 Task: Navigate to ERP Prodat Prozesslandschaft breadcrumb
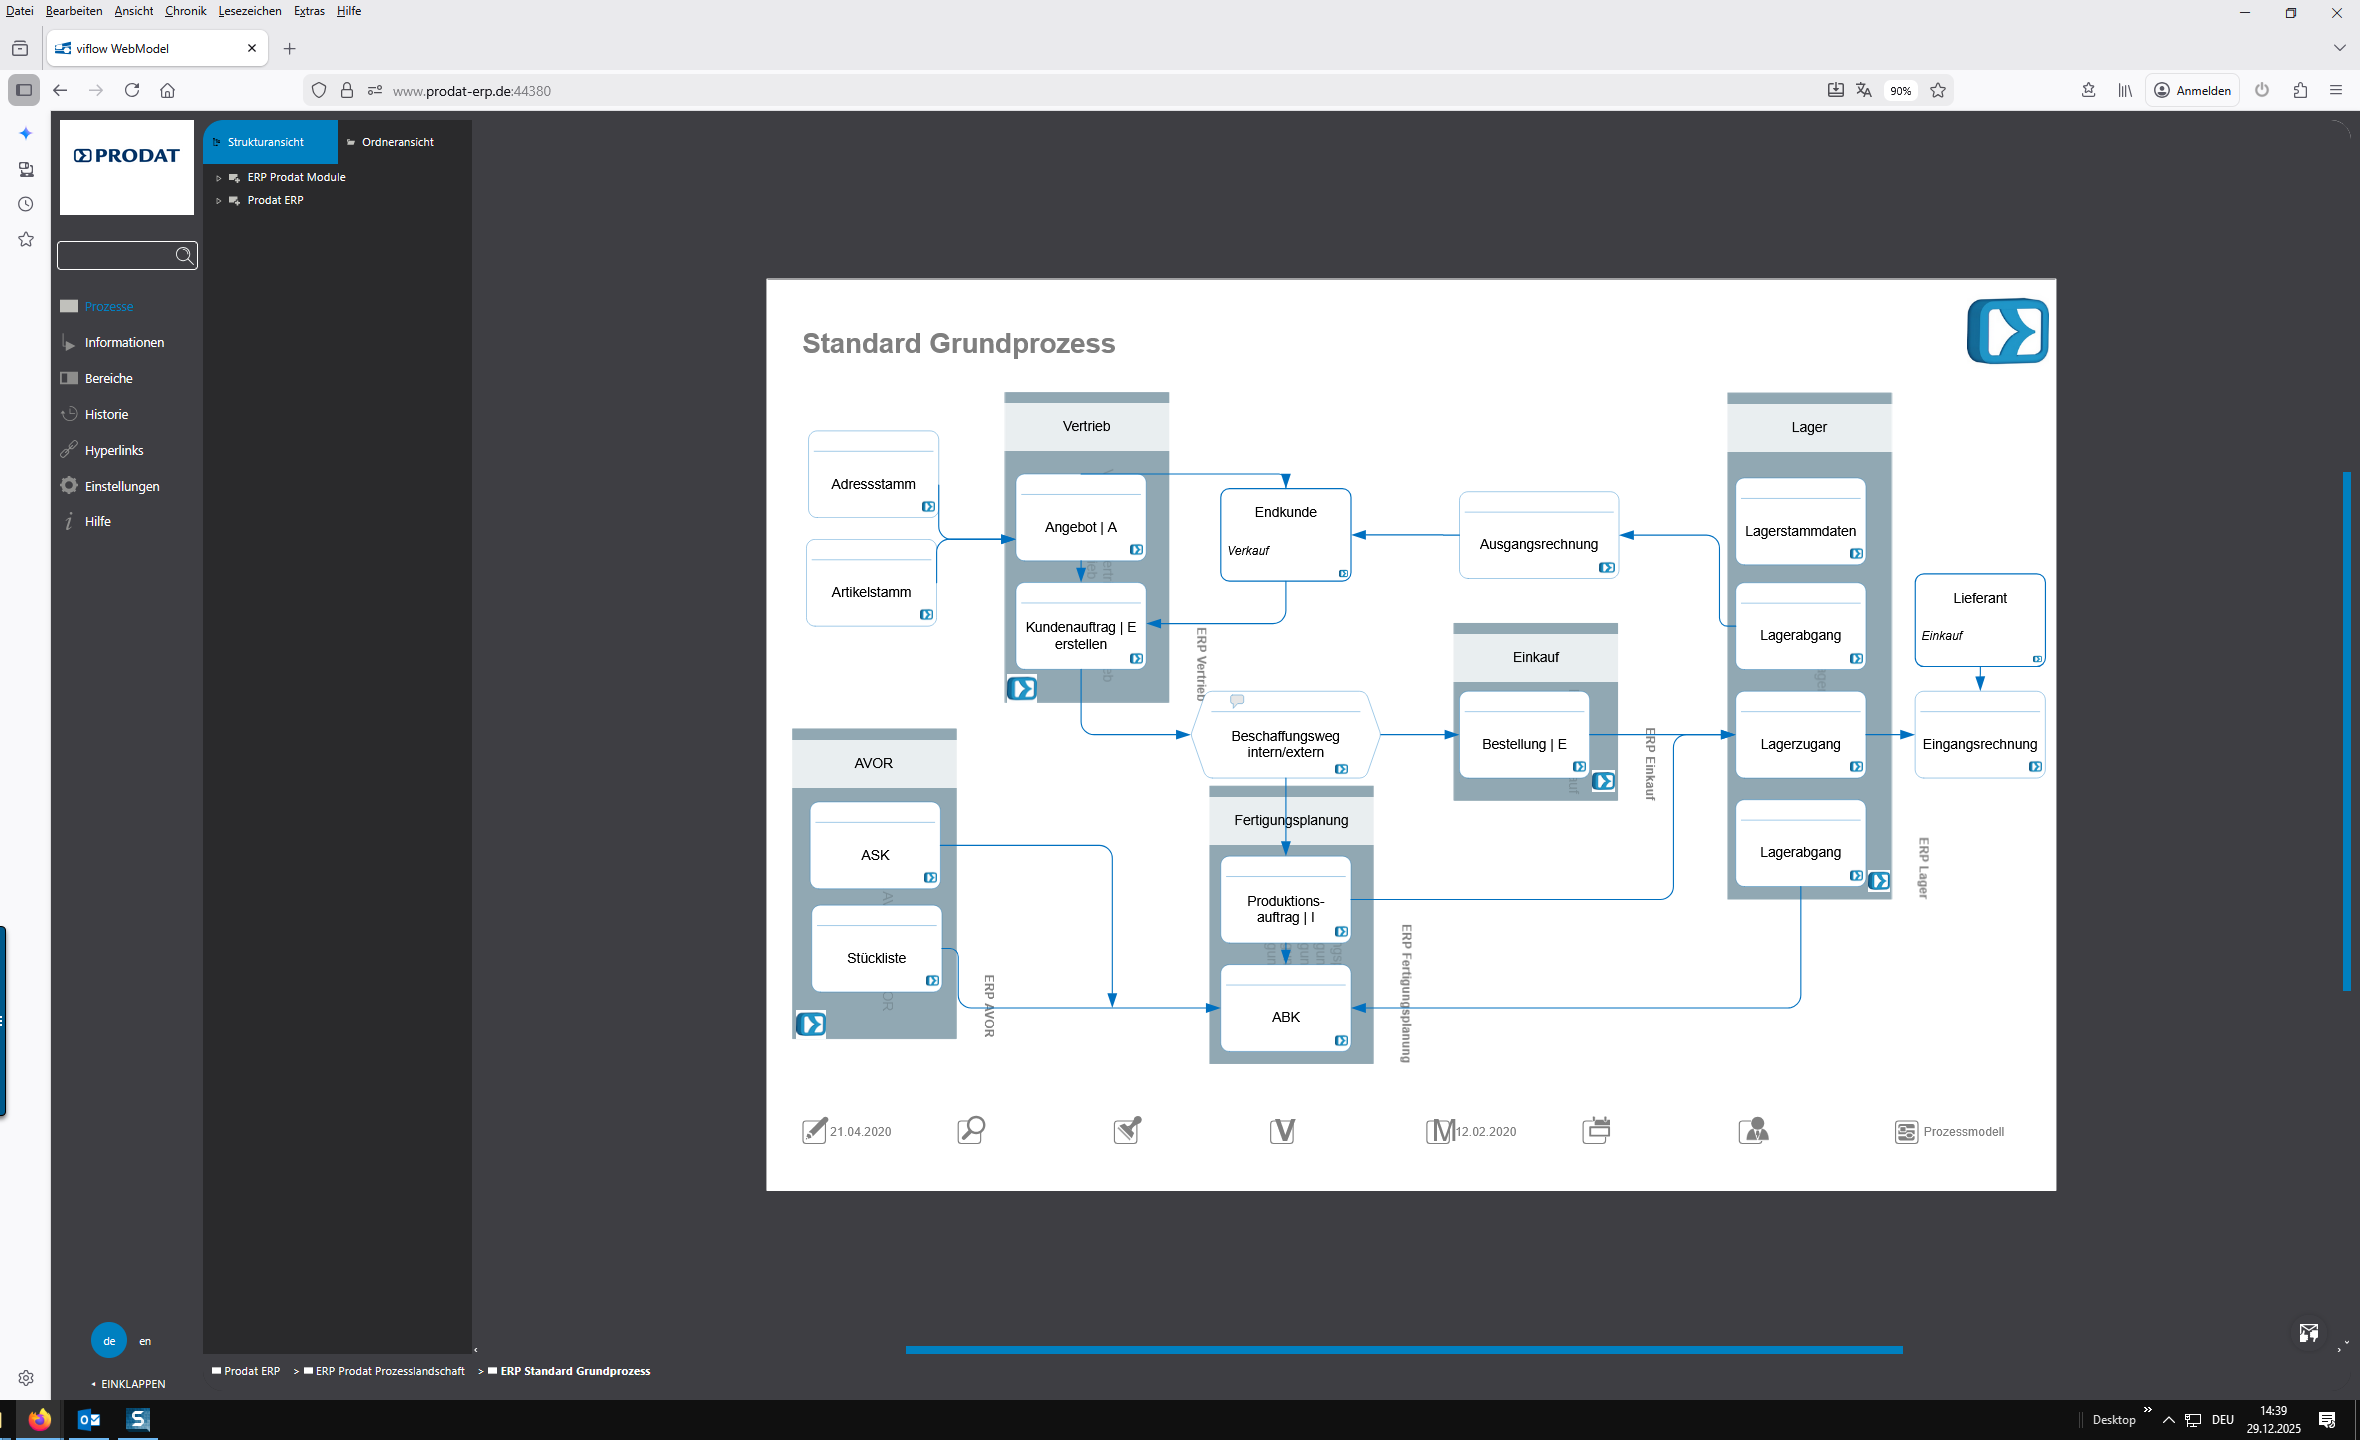[389, 1371]
